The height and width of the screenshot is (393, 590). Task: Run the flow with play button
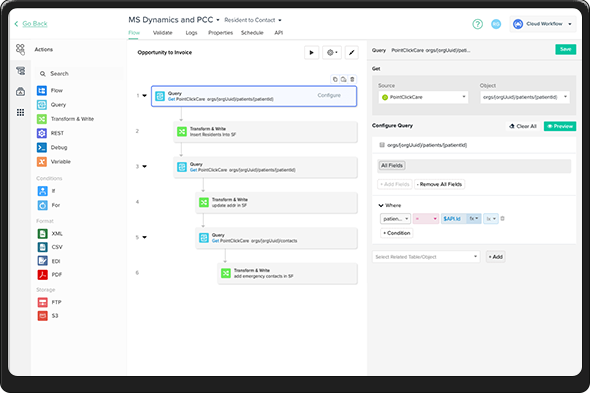[312, 52]
